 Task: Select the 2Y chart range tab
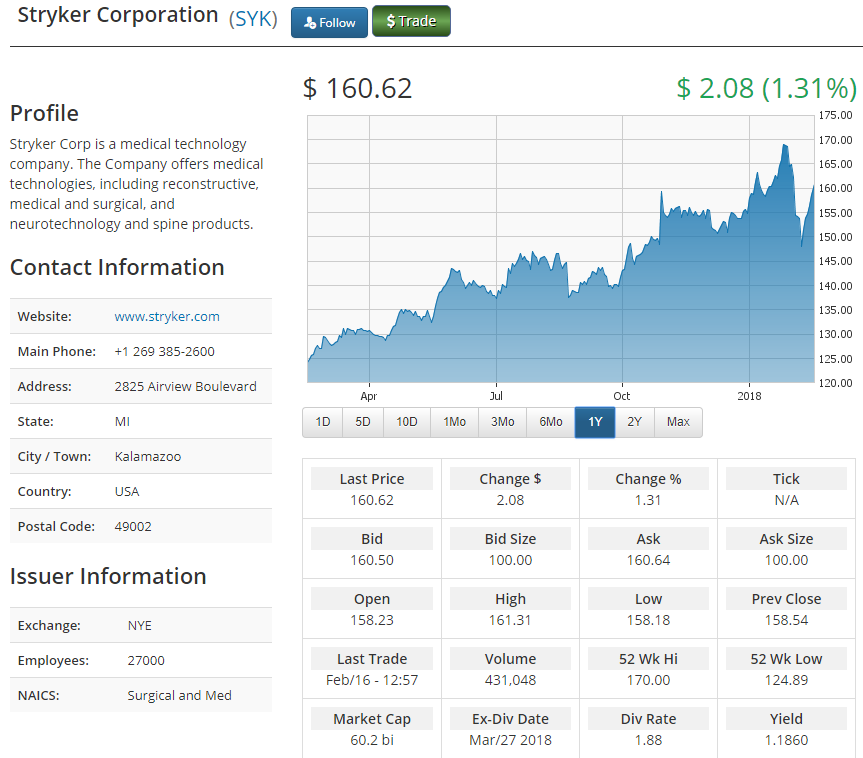coord(635,422)
